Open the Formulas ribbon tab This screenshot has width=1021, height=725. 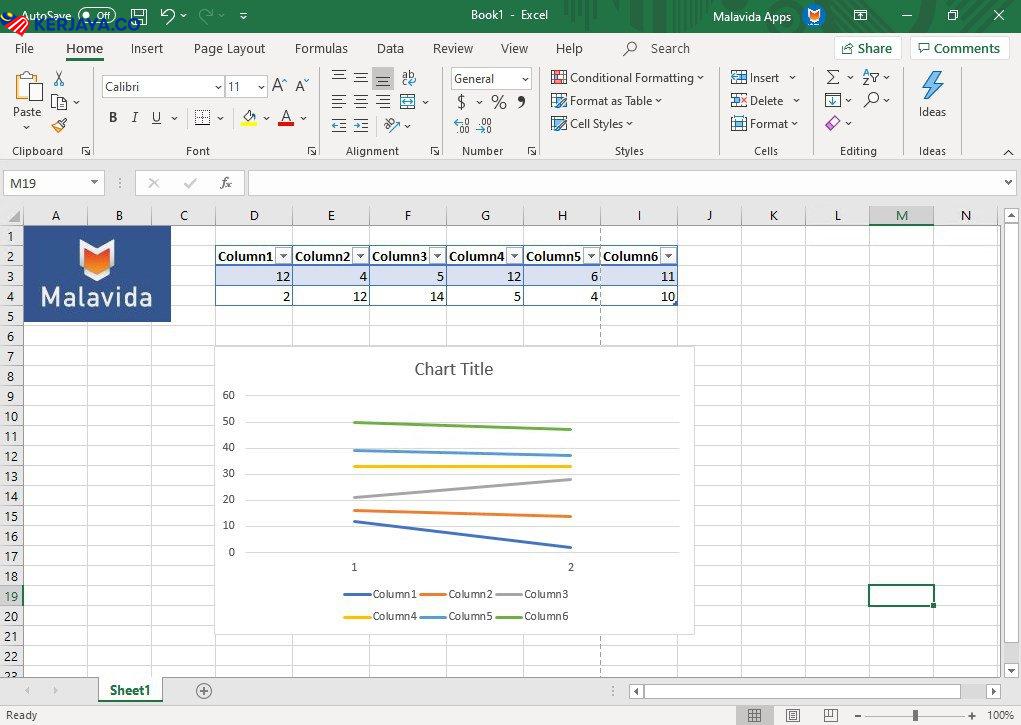pyautogui.click(x=321, y=48)
